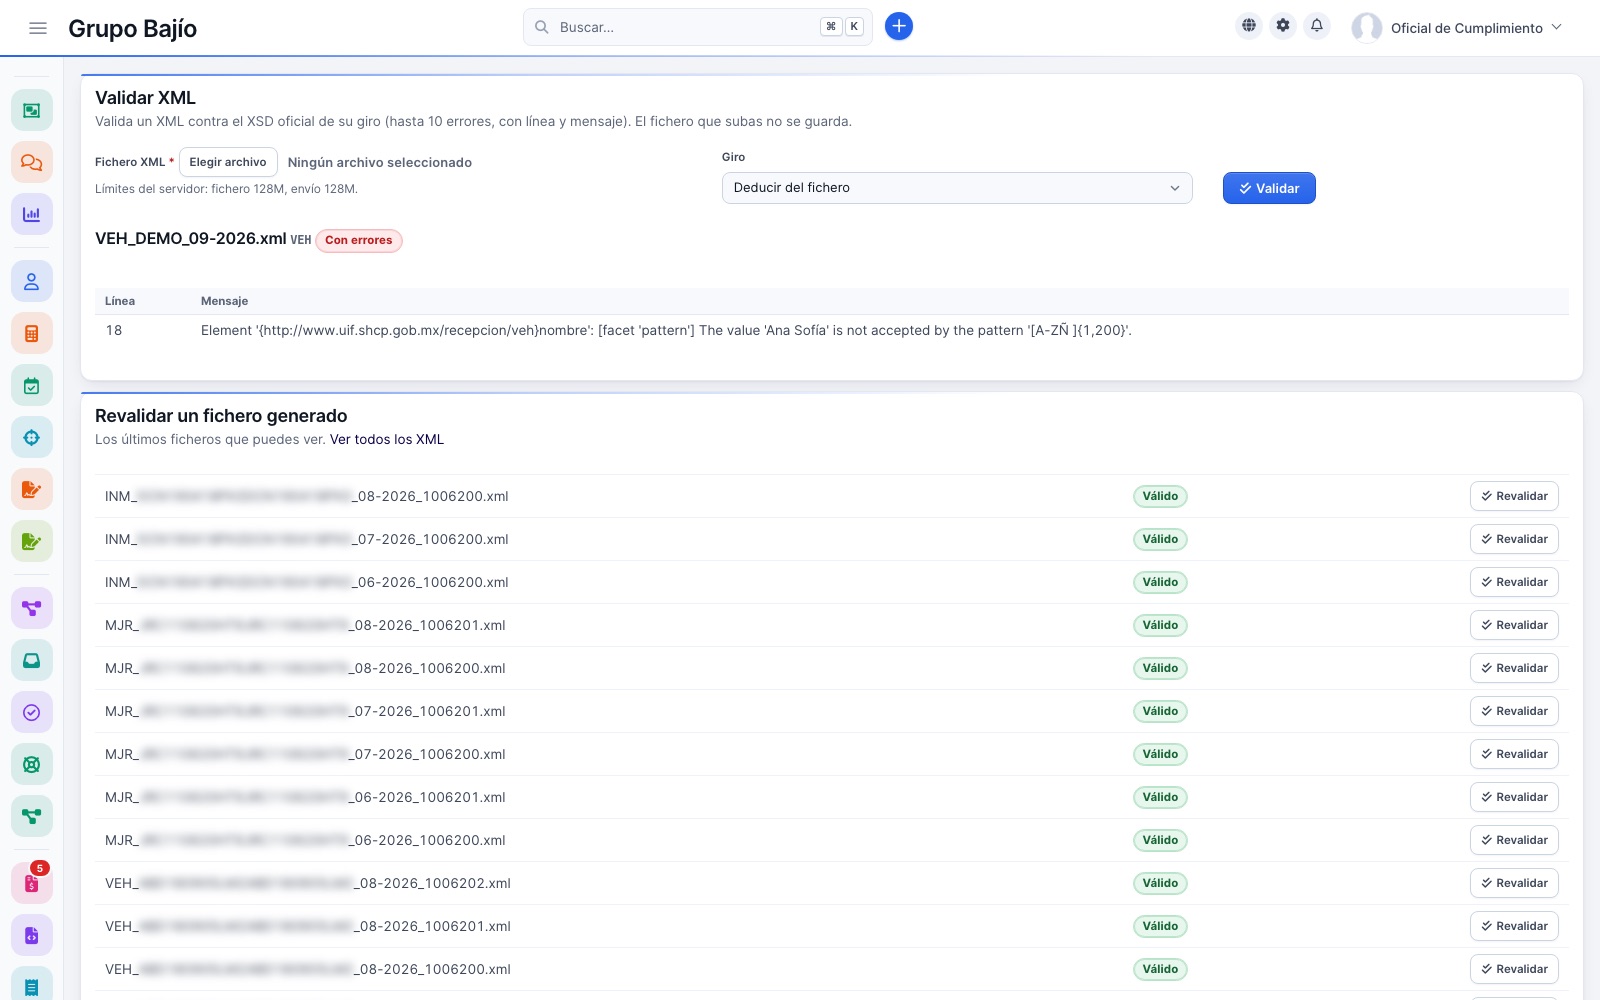This screenshot has width=1600, height=1000.
Task: Revalidar MJR _08-2026_1006201.xml
Action: pyautogui.click(x=1514, y=625)
